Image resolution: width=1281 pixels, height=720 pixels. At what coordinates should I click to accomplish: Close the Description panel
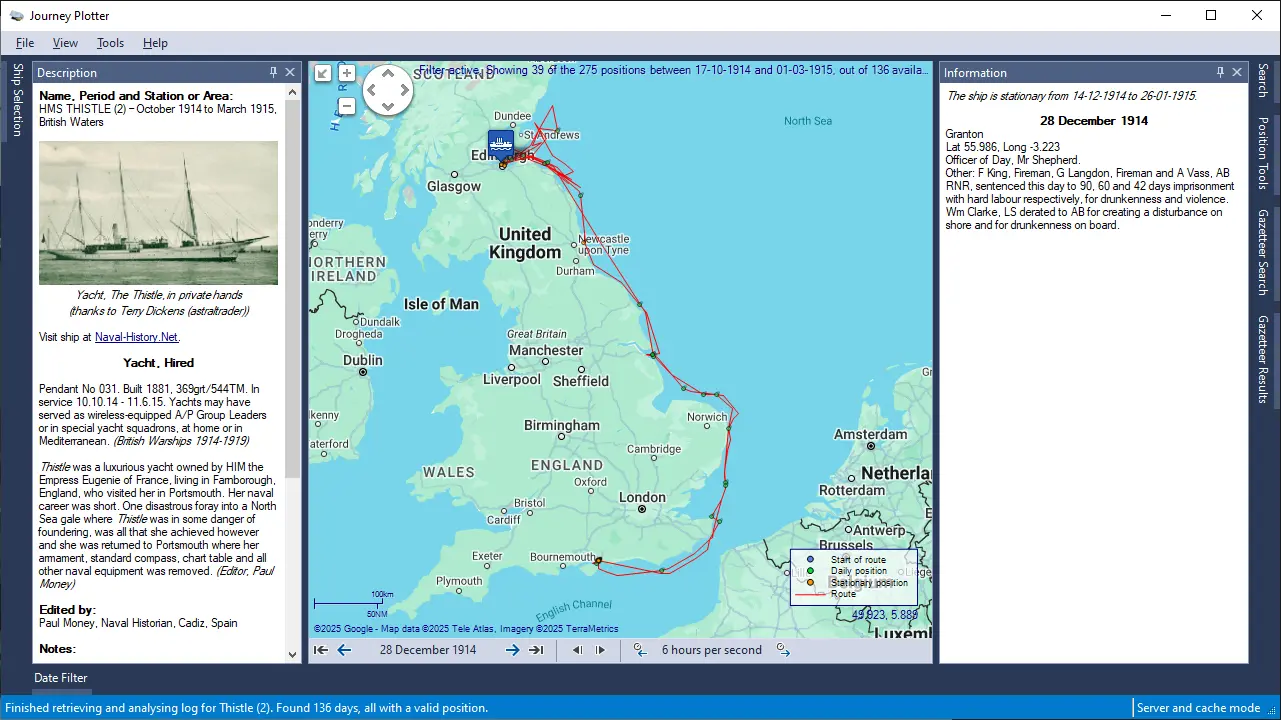point(290,72)
